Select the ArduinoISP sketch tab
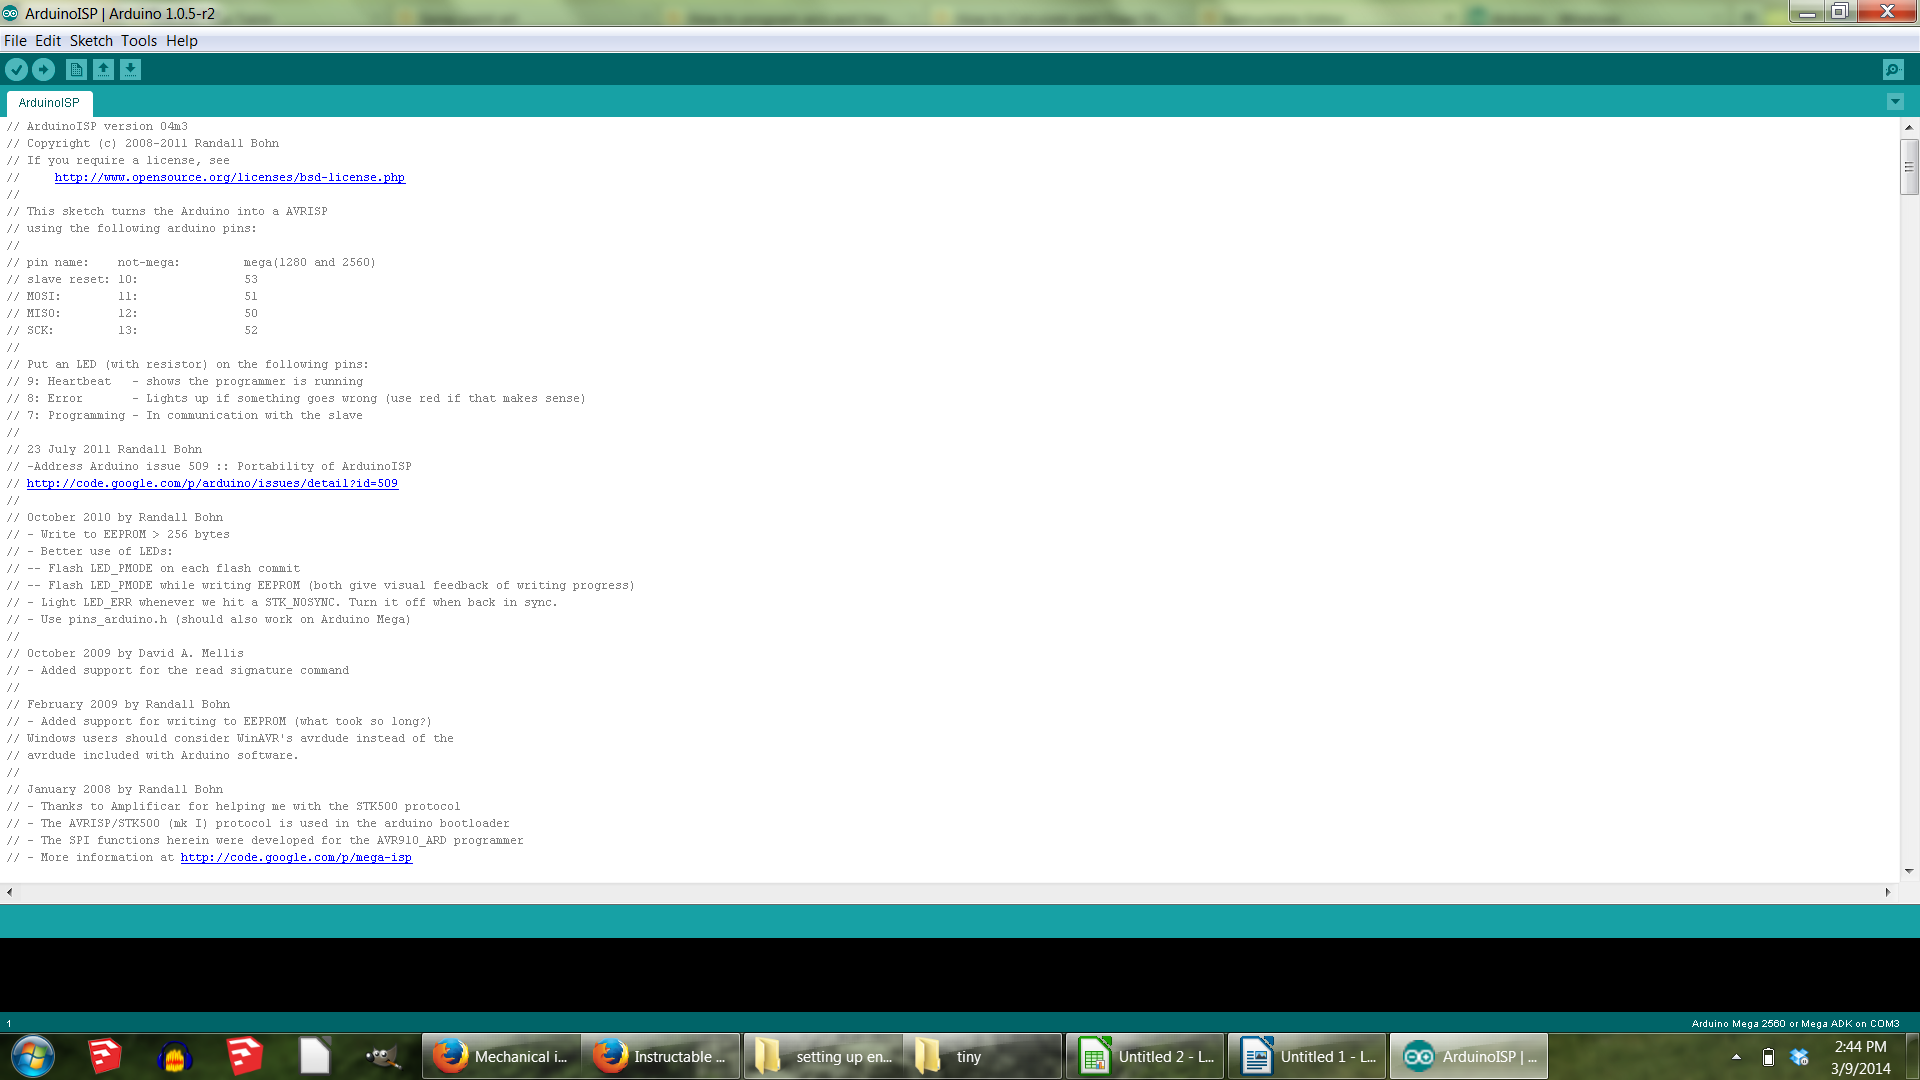Screen dimensions: 1920x1080 49,103
